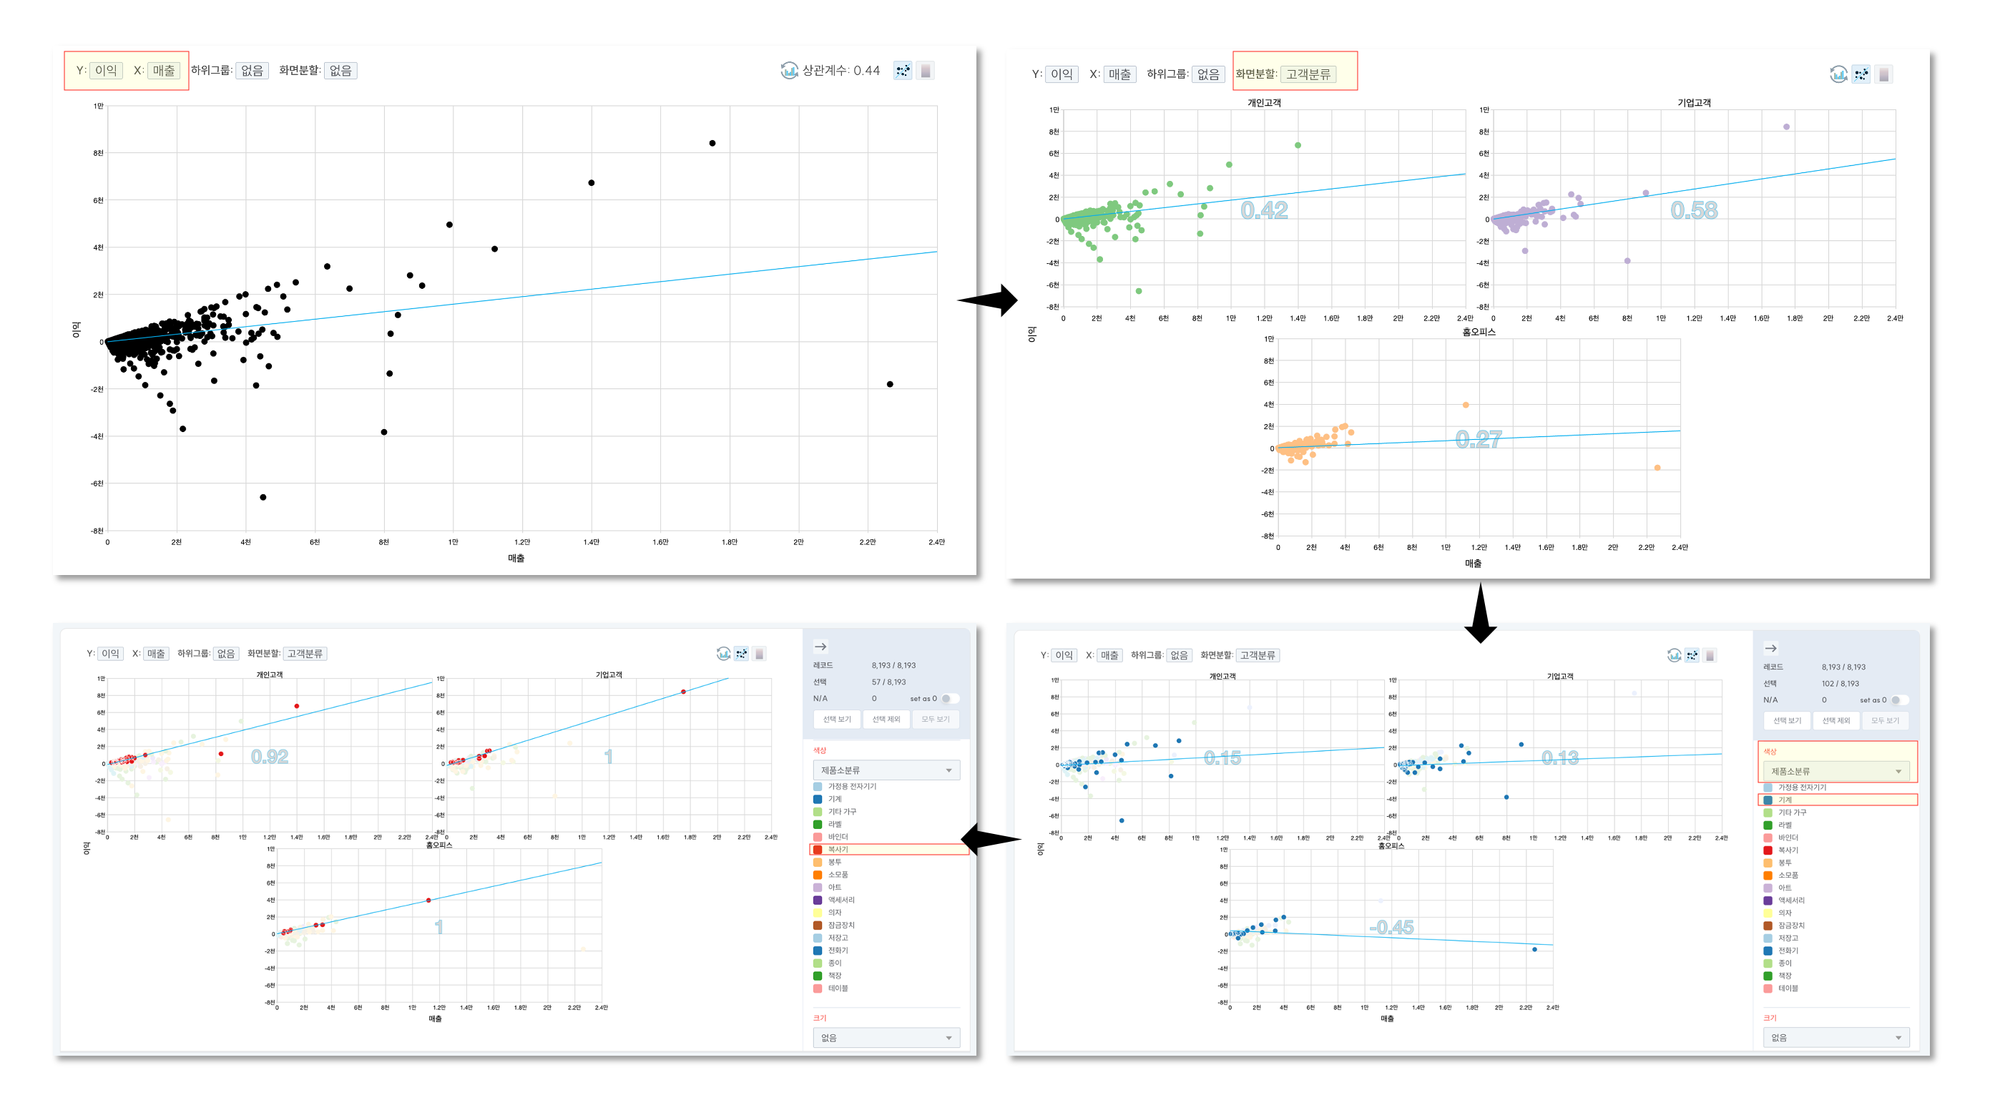Click scatter icon in top-right 고객분류 panel
The width and height of the screenshot is (2000, 1110).
coord(1861,74)
